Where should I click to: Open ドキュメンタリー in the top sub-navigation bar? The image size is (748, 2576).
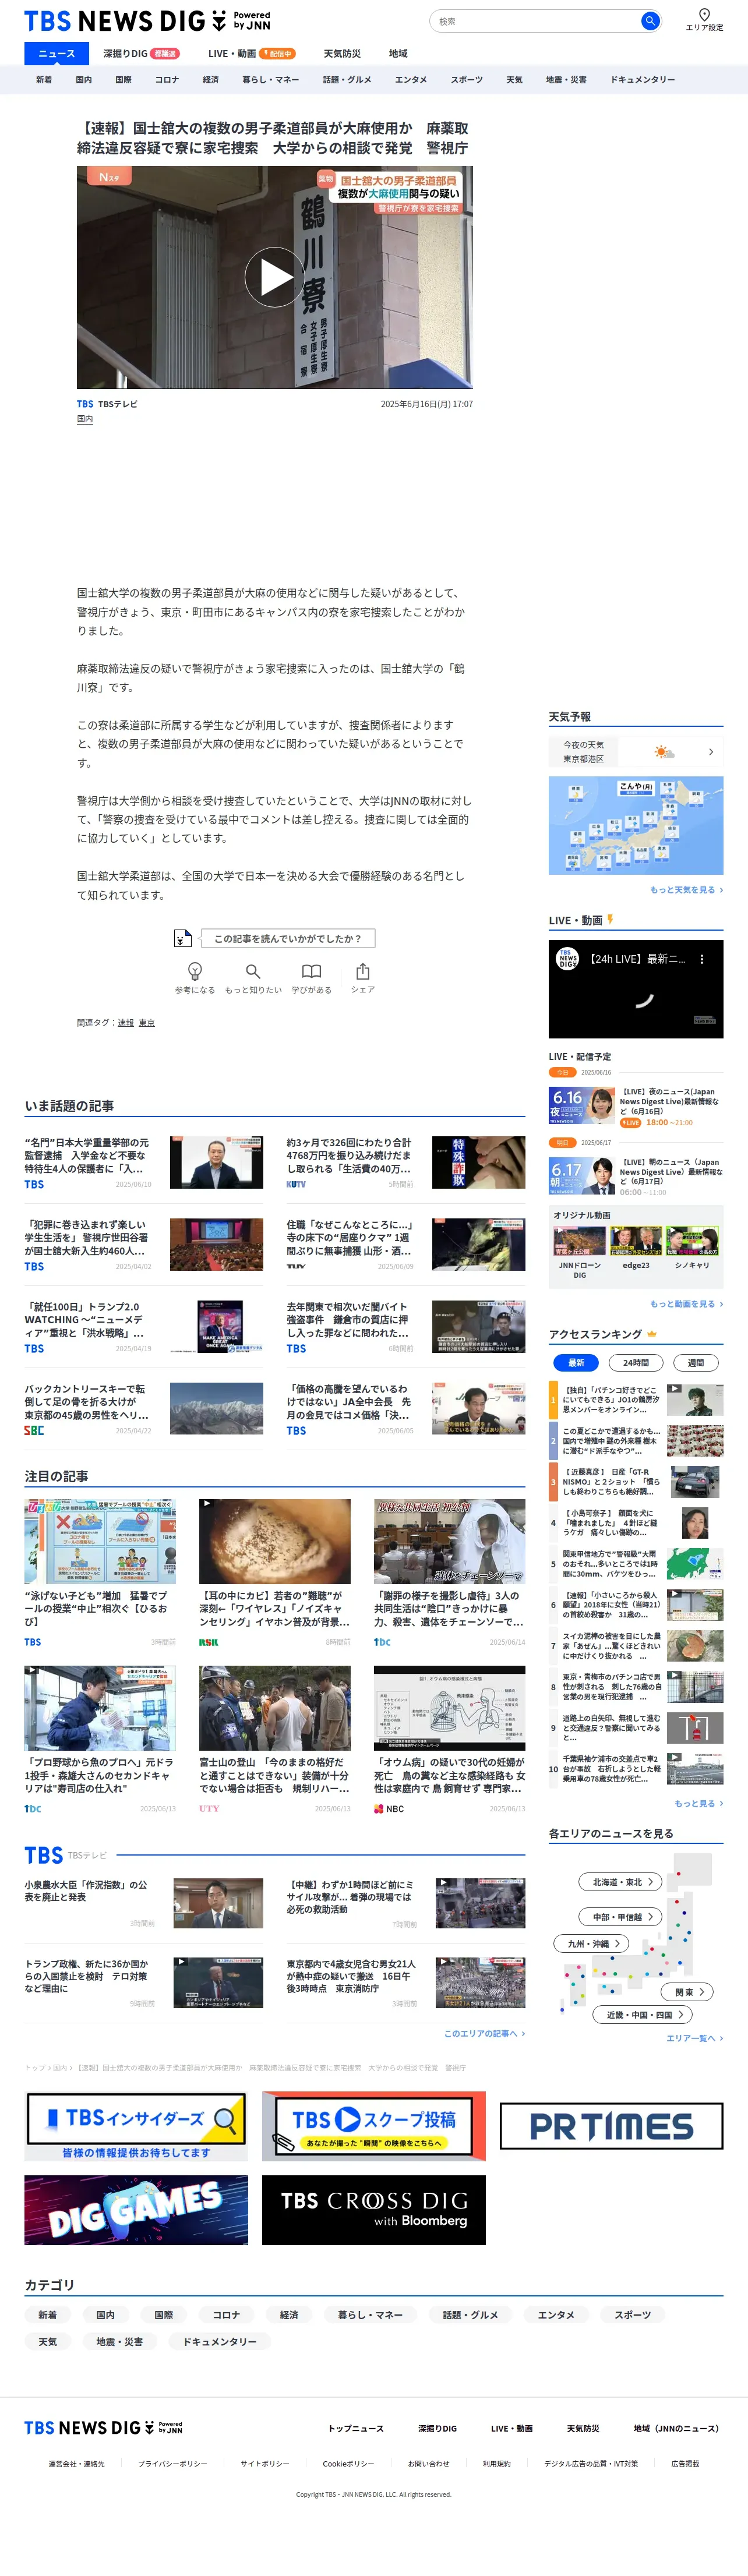tap(642, 79)
